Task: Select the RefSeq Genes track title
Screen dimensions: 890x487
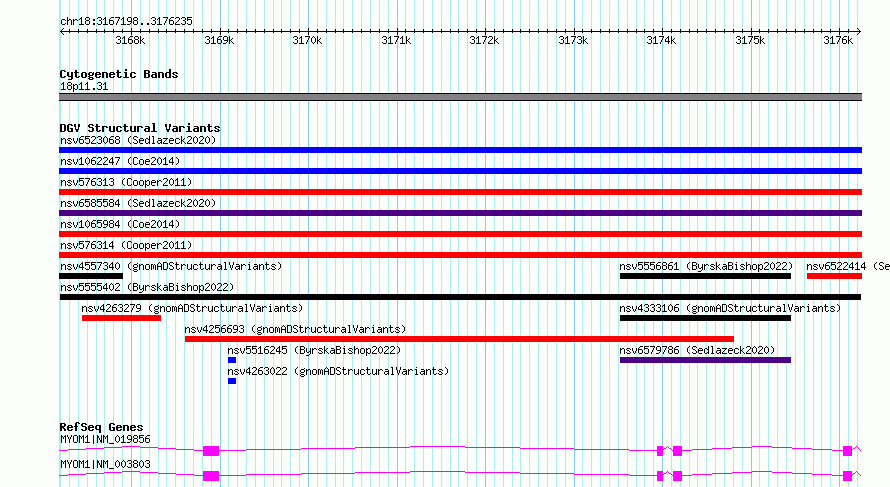Action: point(101,427)
